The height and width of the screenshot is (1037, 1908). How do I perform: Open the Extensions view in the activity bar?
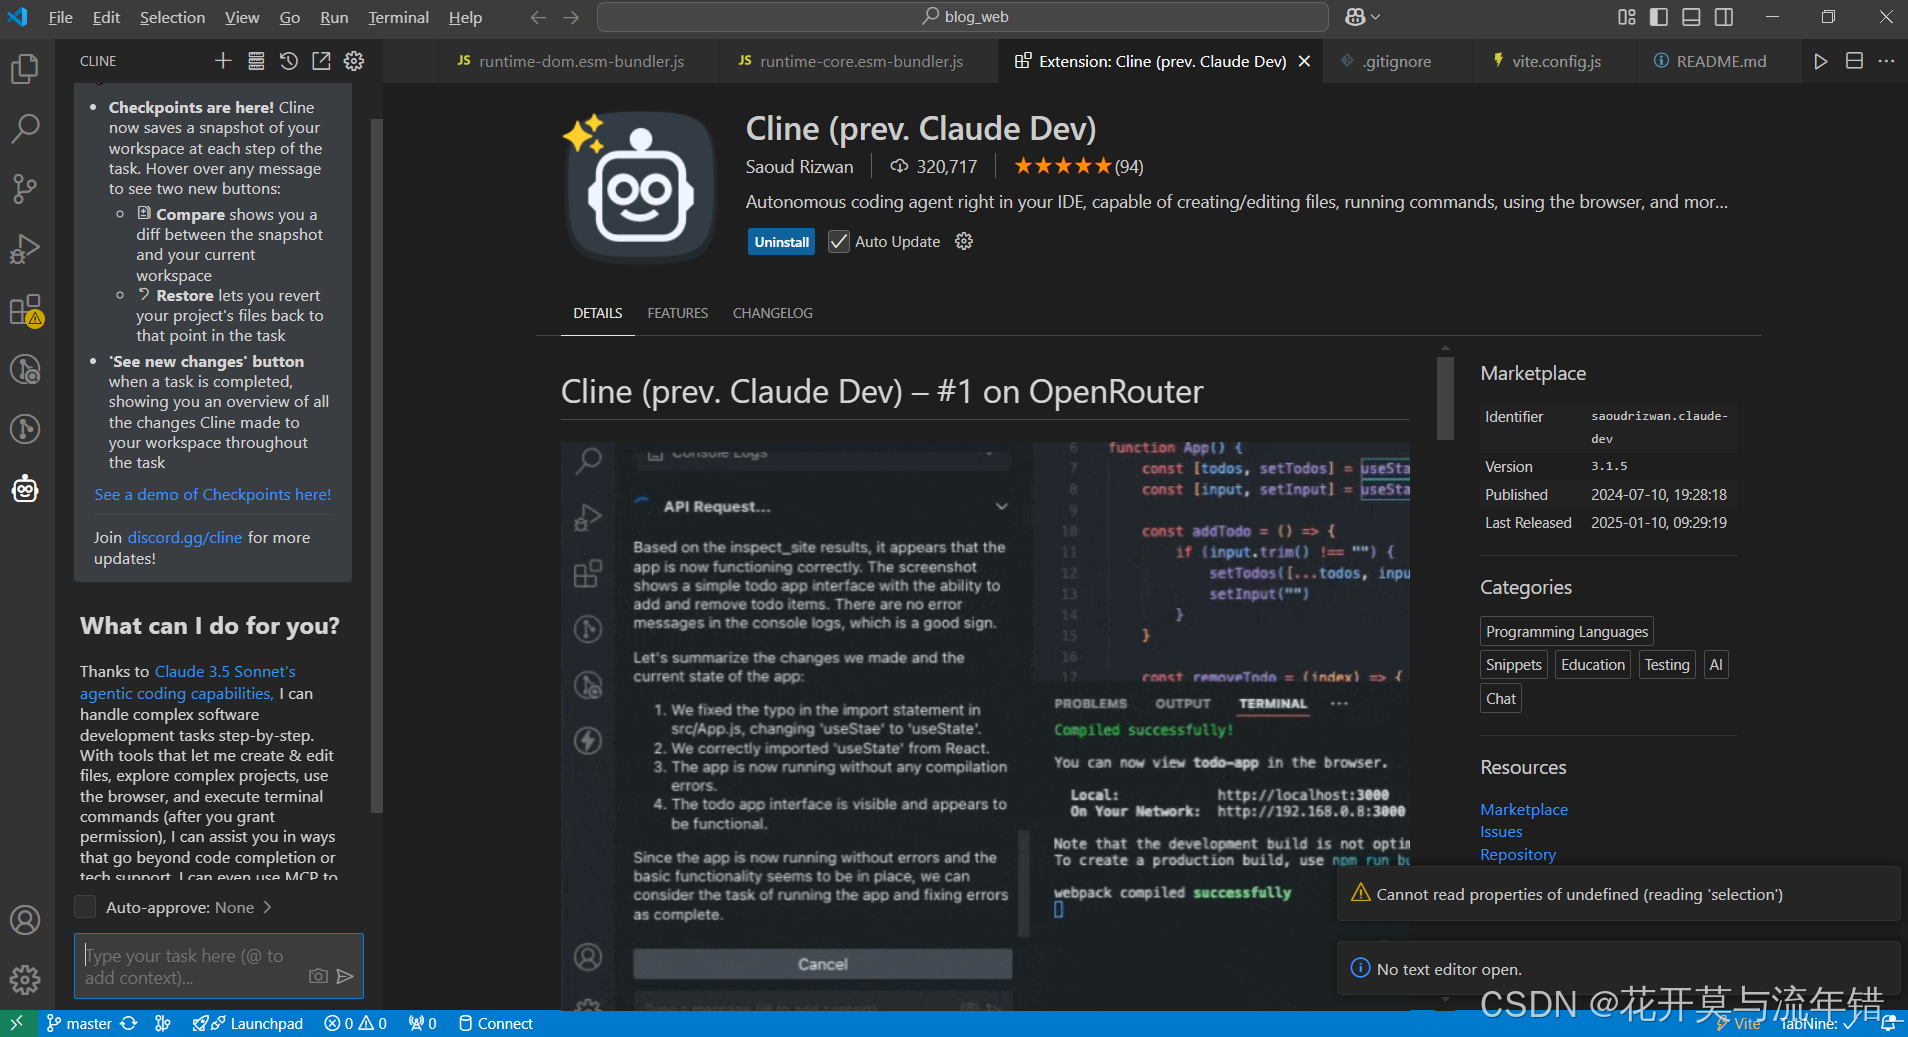point(25,310)
